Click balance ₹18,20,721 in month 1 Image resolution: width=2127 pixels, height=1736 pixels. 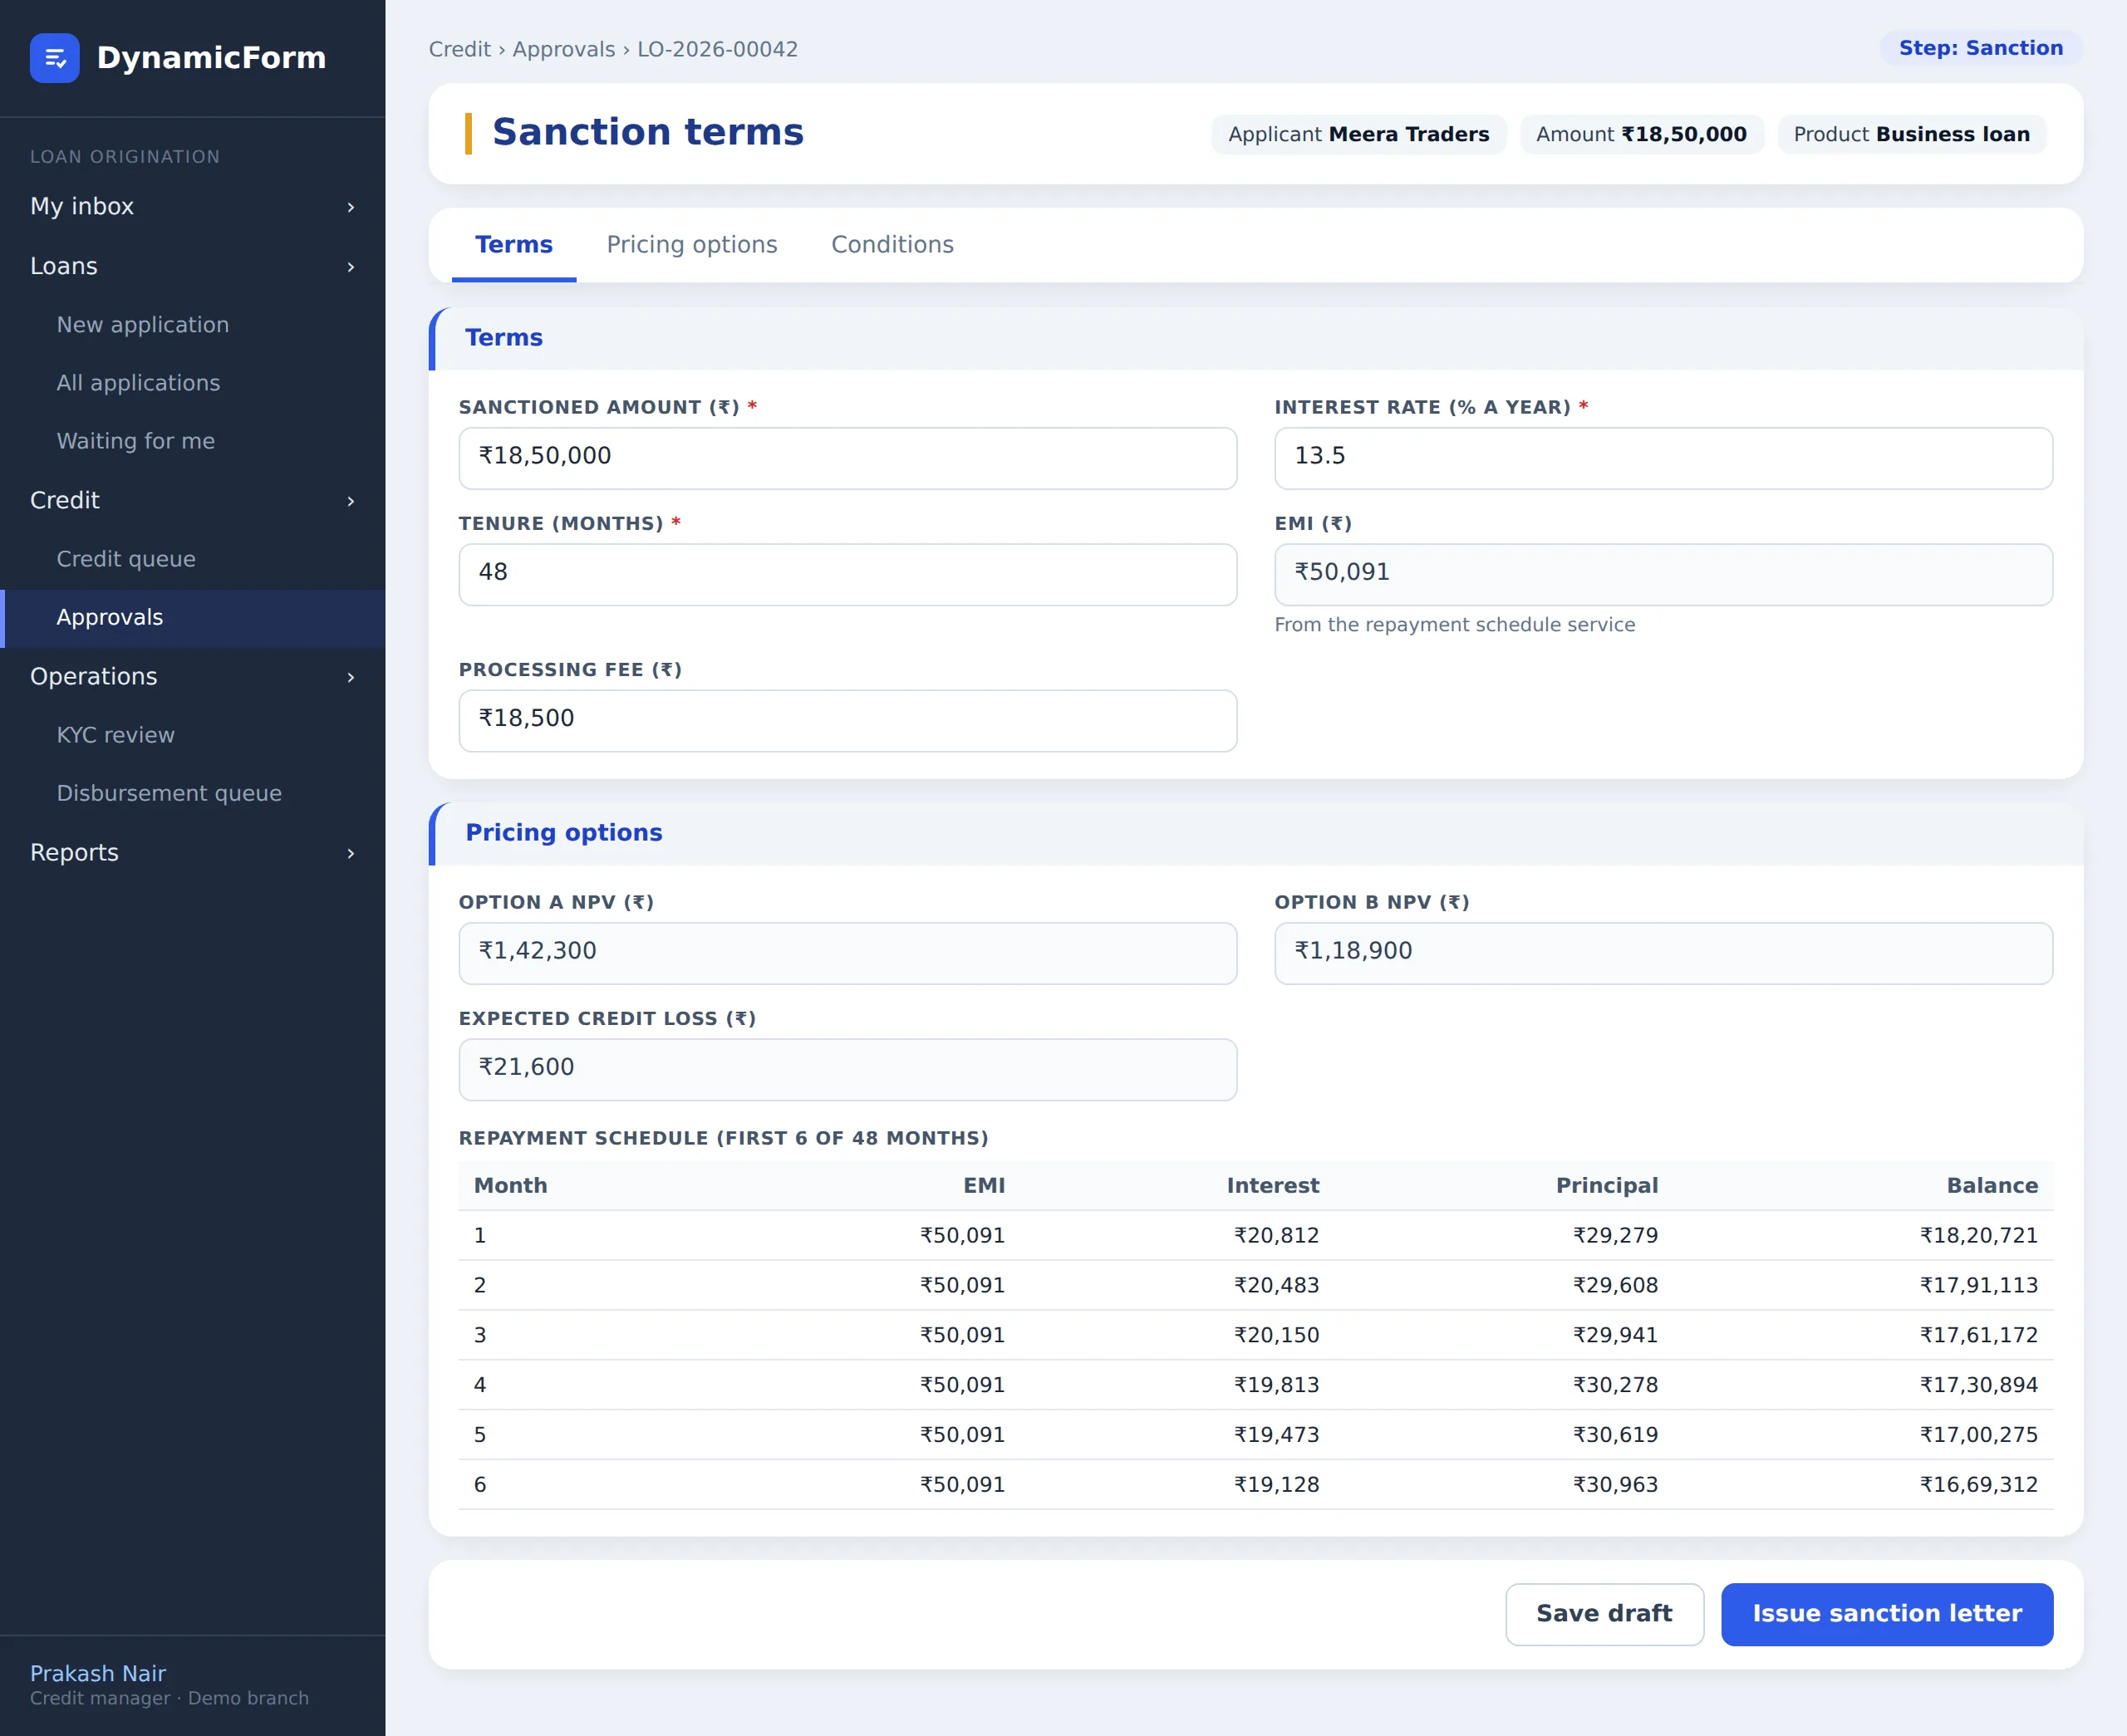(1978, 1235)
